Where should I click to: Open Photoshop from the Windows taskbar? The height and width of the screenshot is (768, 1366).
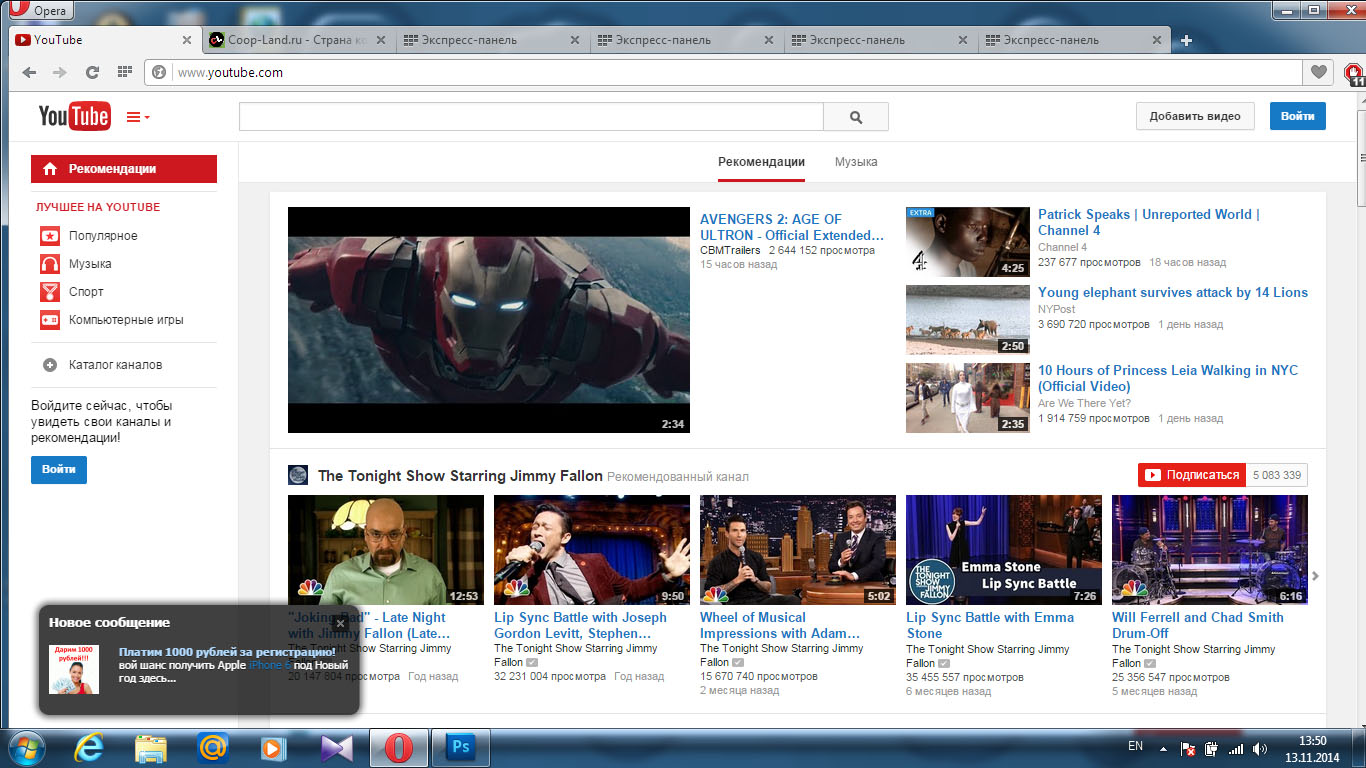click(461, 747)
